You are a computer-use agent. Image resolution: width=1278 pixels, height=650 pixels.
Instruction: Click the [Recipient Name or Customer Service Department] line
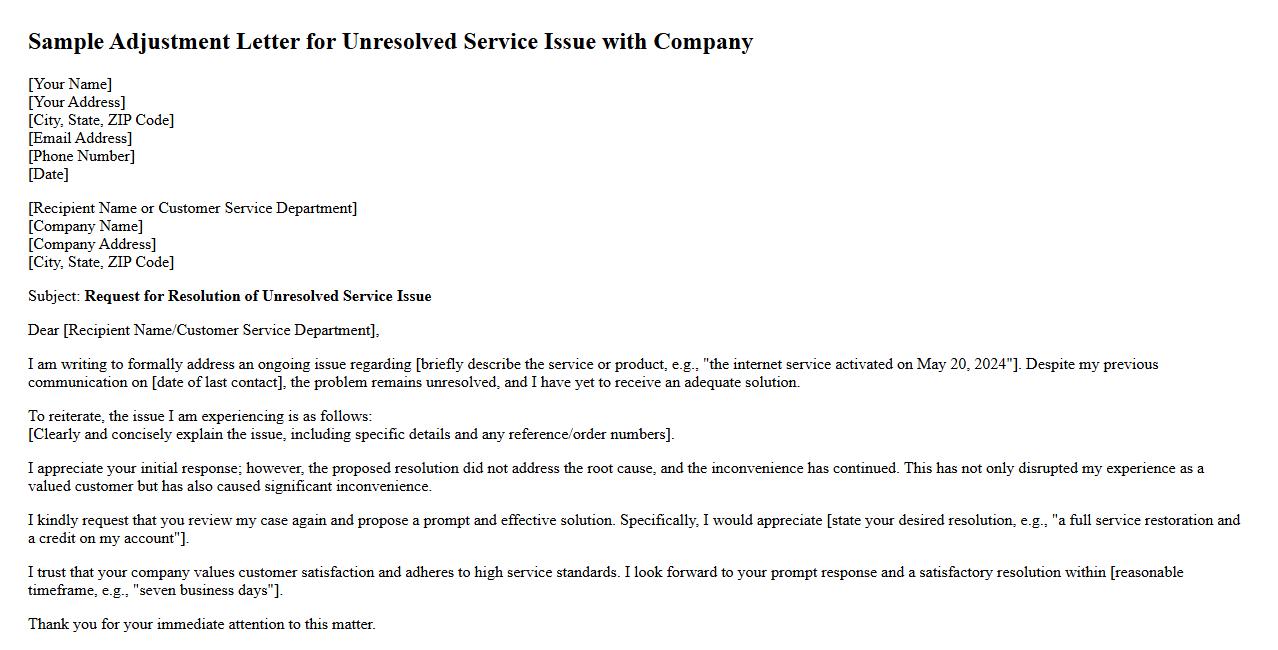192,208
